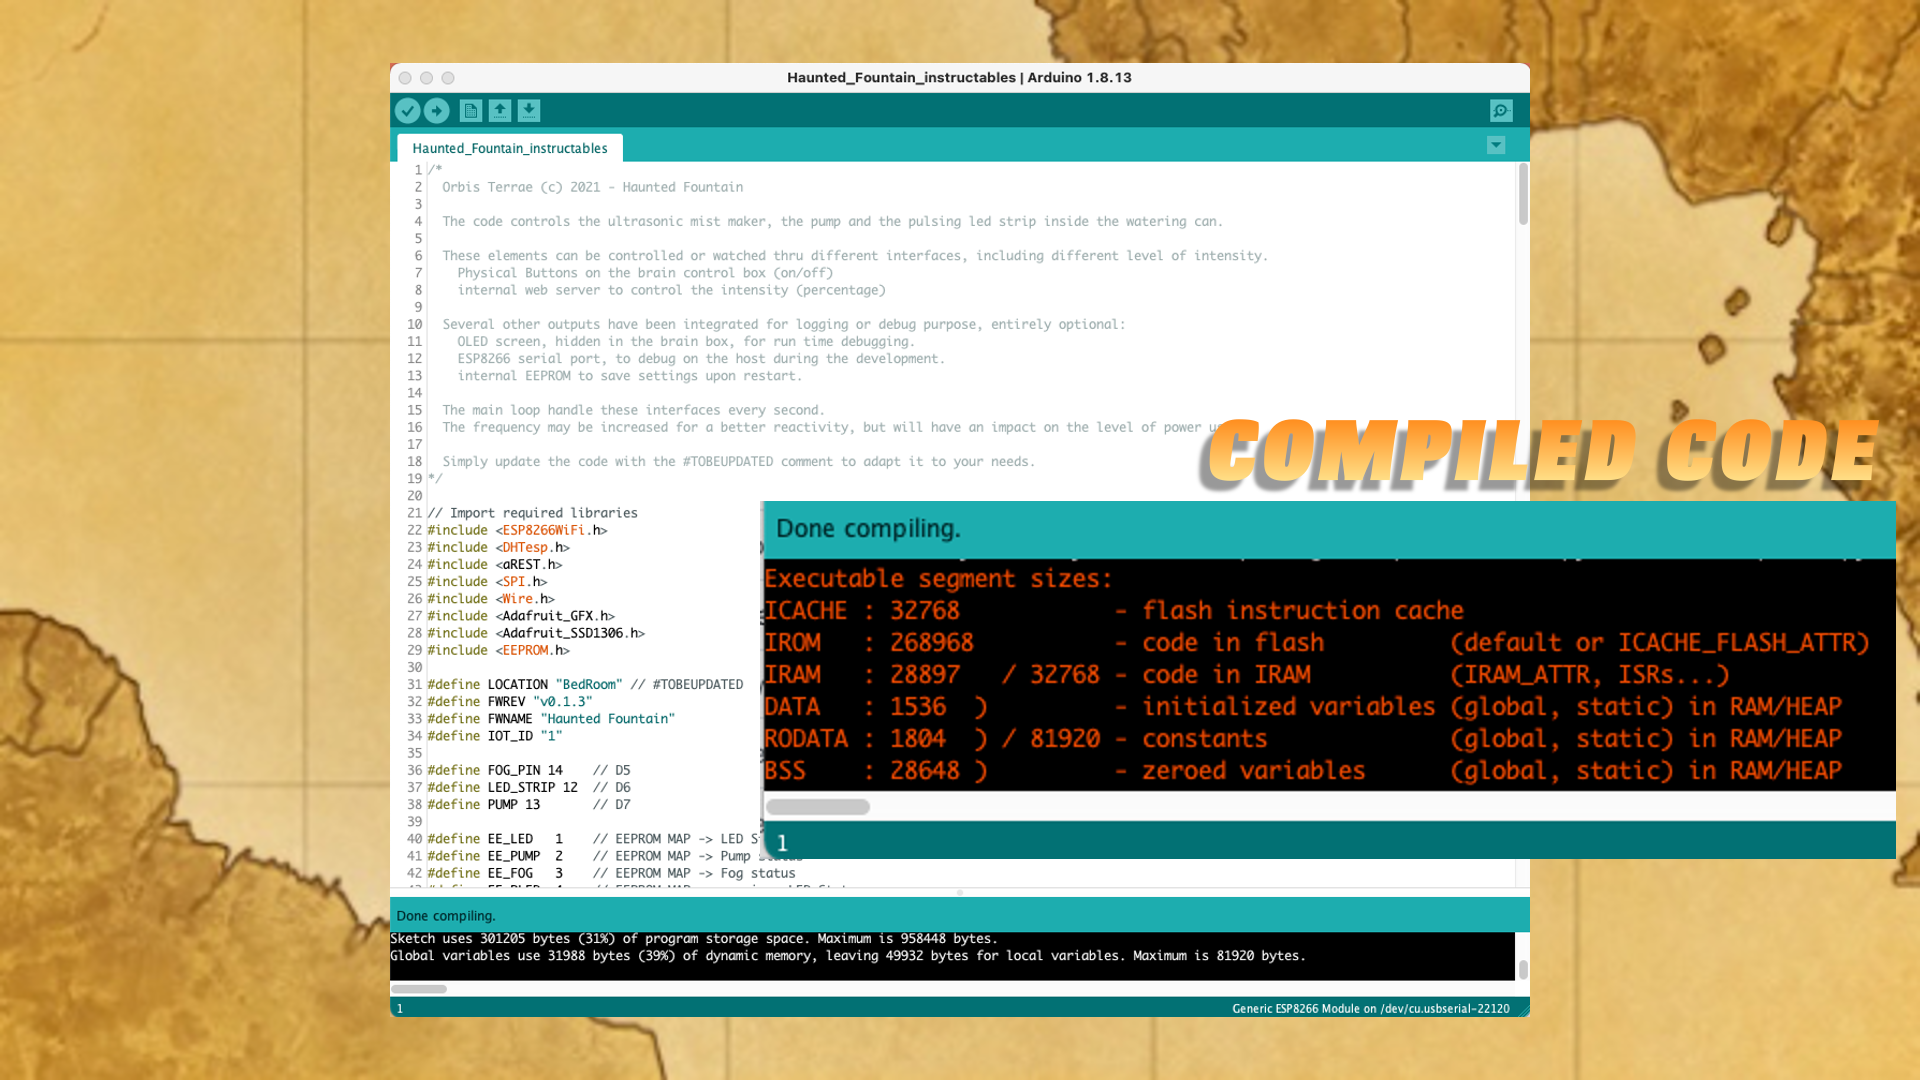Click the ESP8266WiFi include line
The height and width of the screenshot is (1080, 1920).
tap(517, 530)
